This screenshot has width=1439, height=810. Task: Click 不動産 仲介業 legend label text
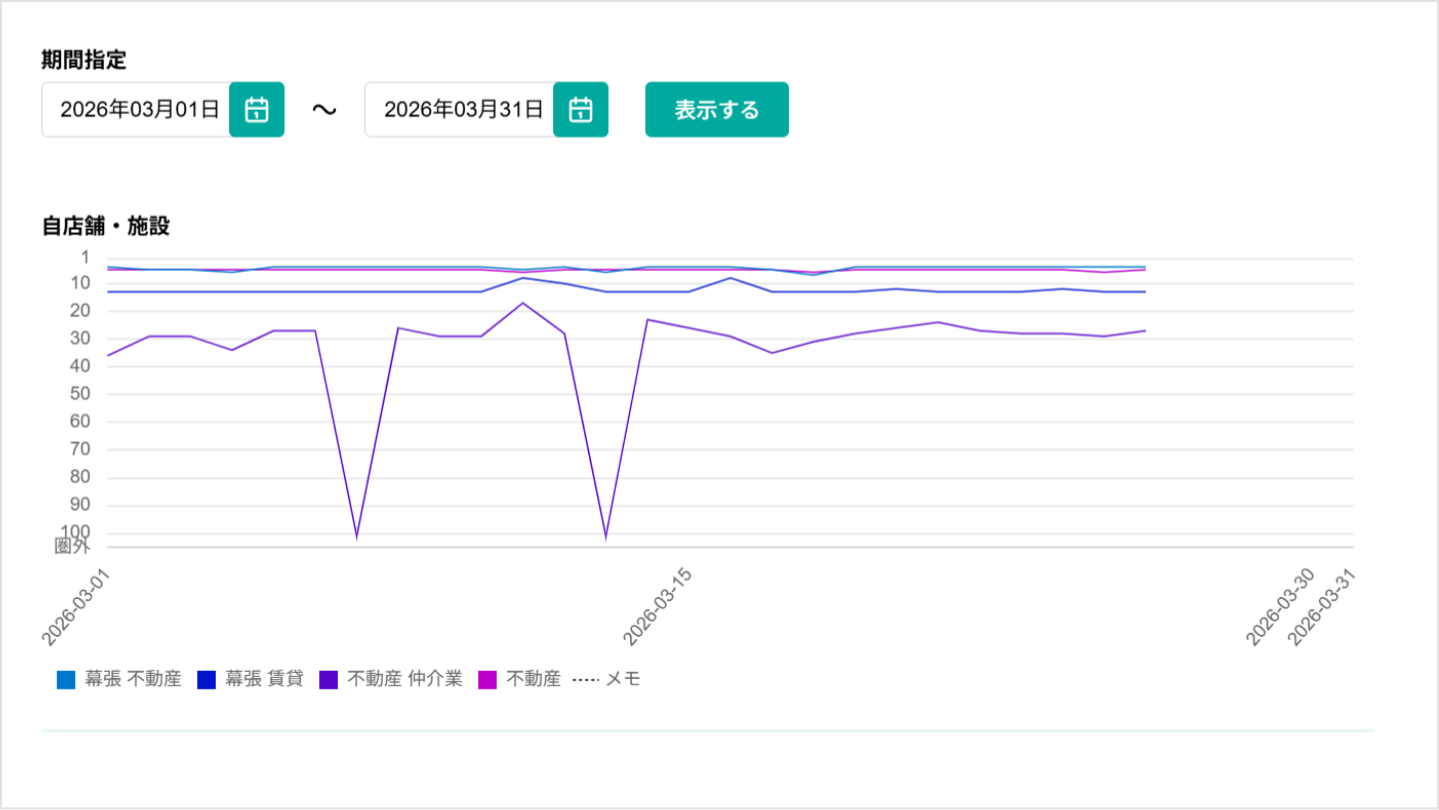pos(404,680)
